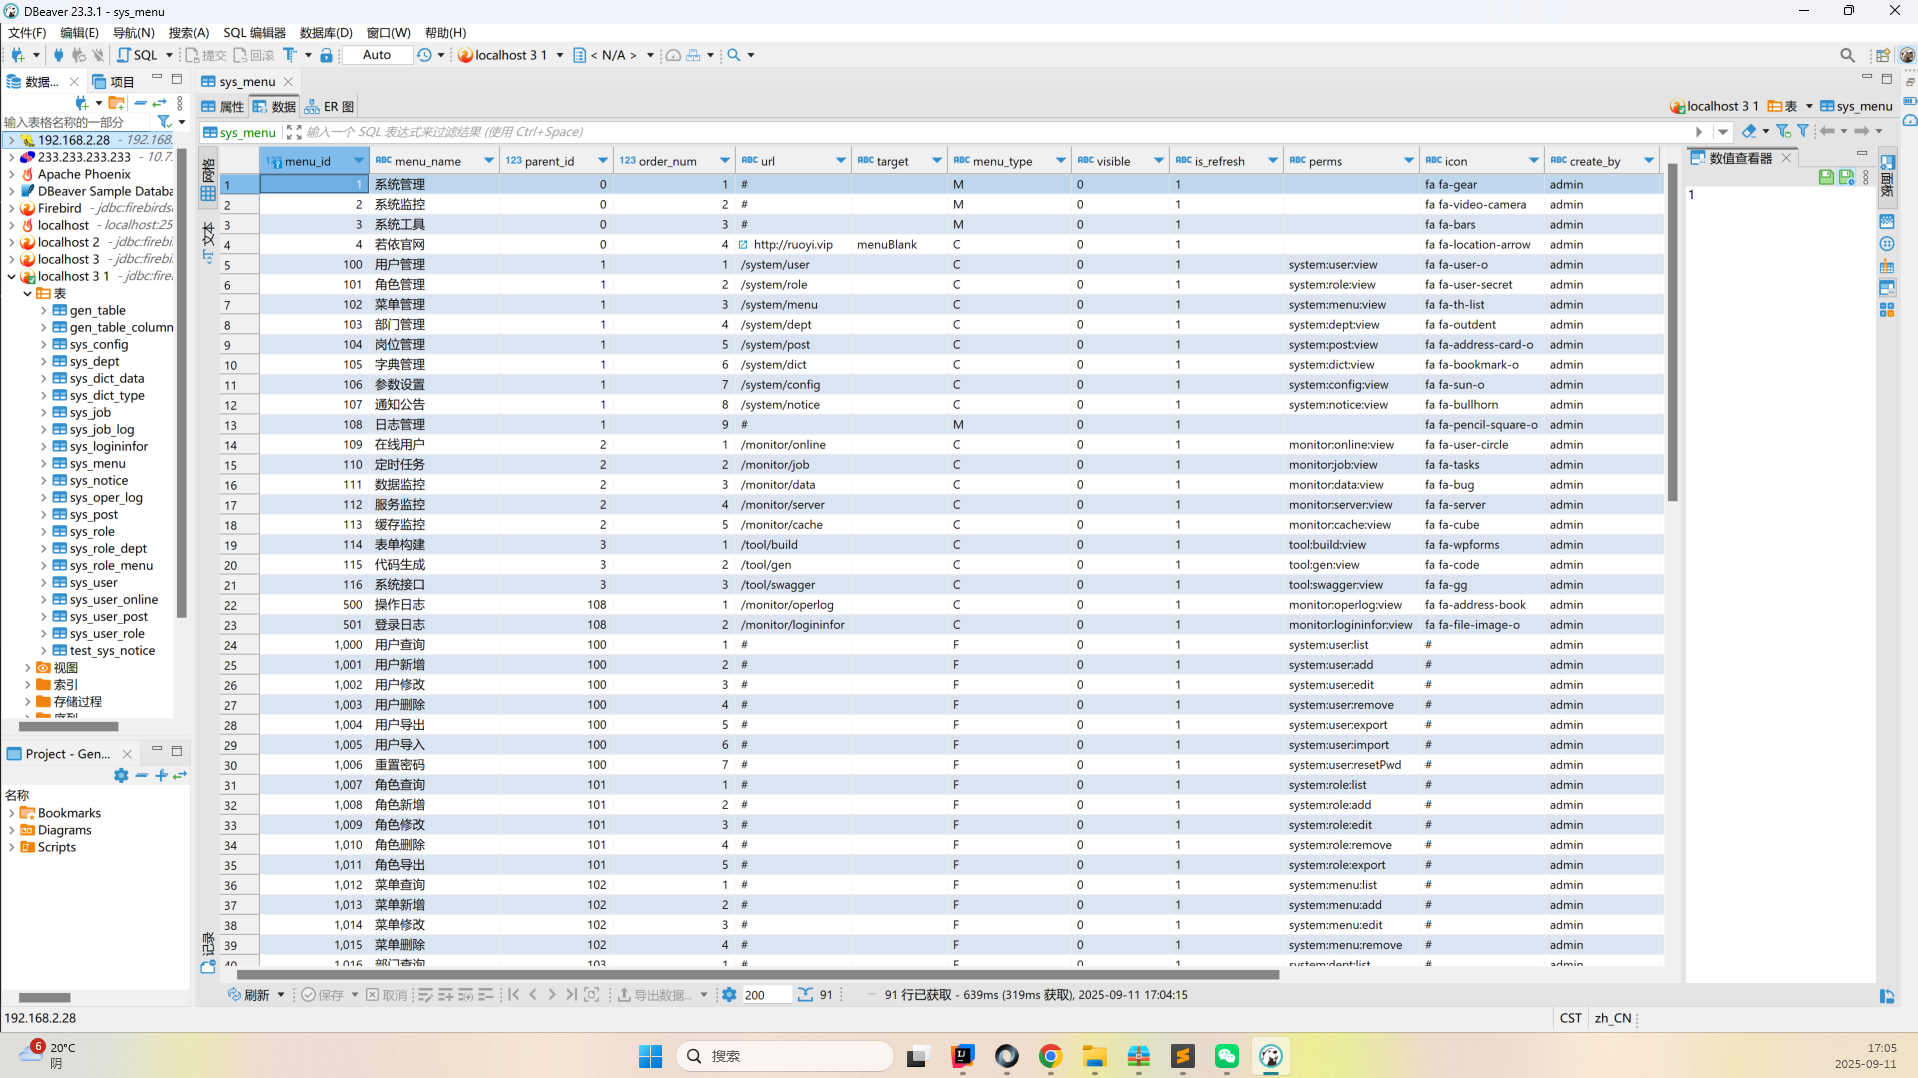This screenshot has width=1918, height=1078.
Task: Click link-with-editor arrows icon in navigator
Action: (x=159, y=103)
